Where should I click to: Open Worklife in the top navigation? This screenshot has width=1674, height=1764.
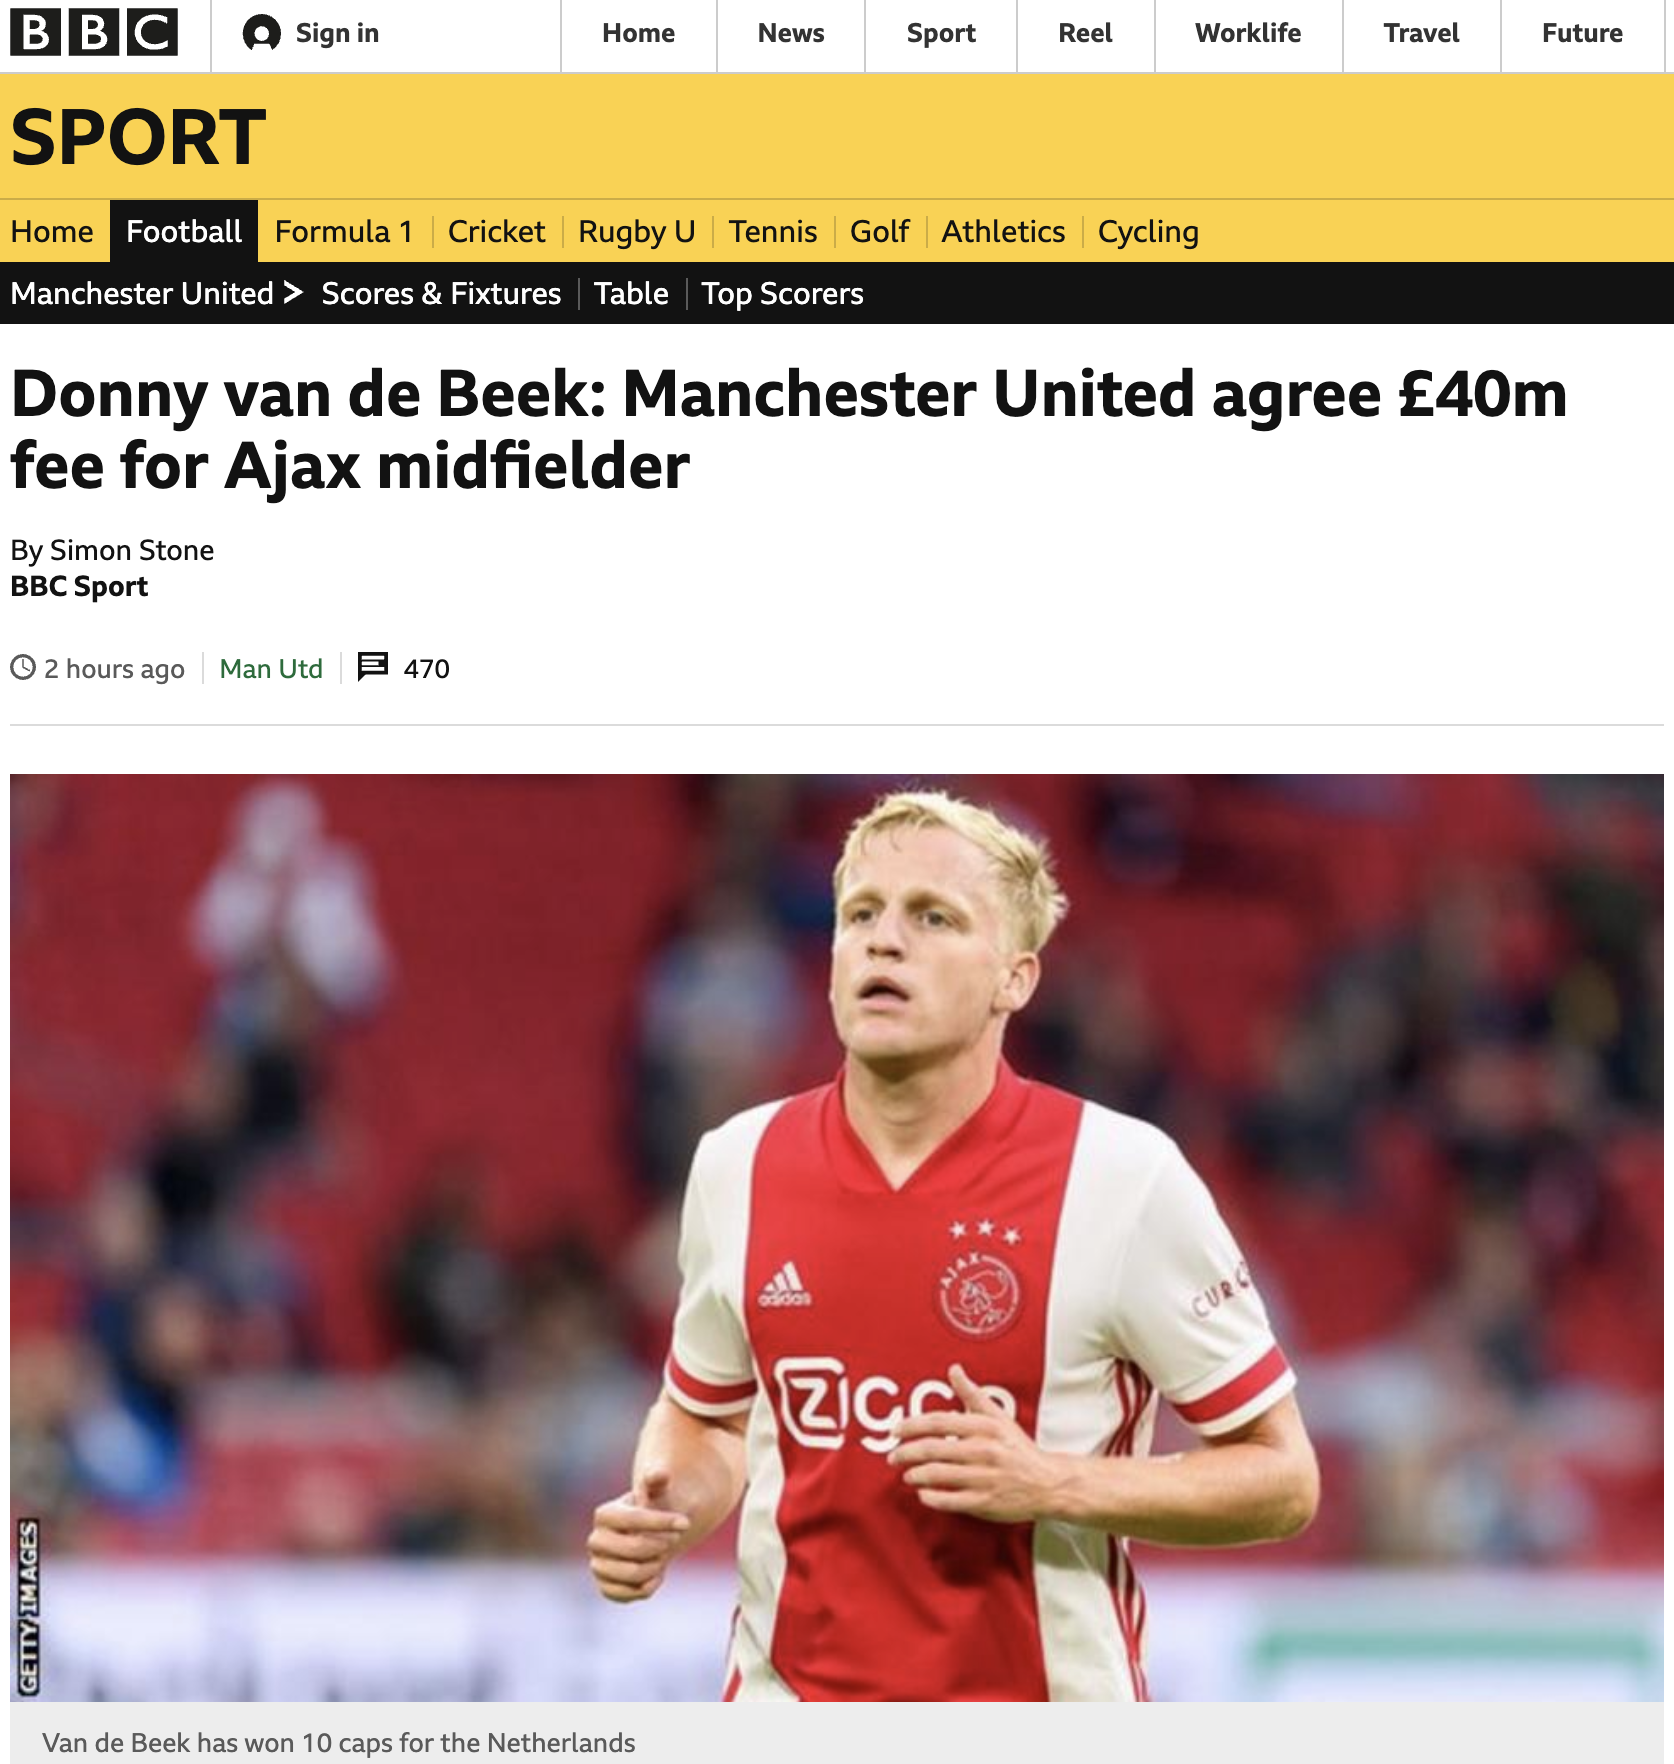pyautogui.click(x=1248, y=33)
